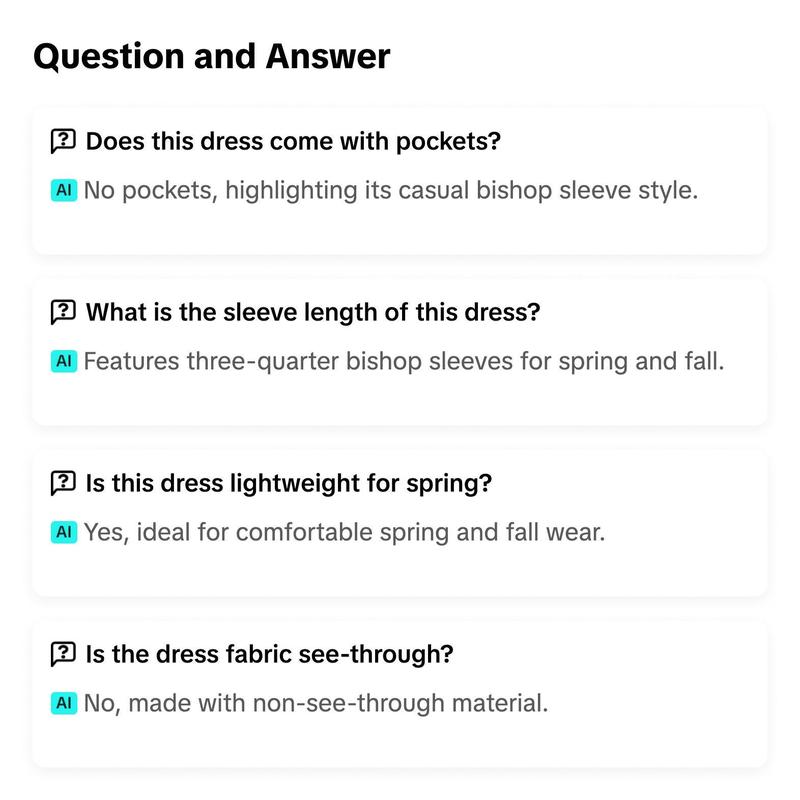Click the AI badge on the pockets answer
The height and width of the screenshot is (800, 800).
coord(64,190)
